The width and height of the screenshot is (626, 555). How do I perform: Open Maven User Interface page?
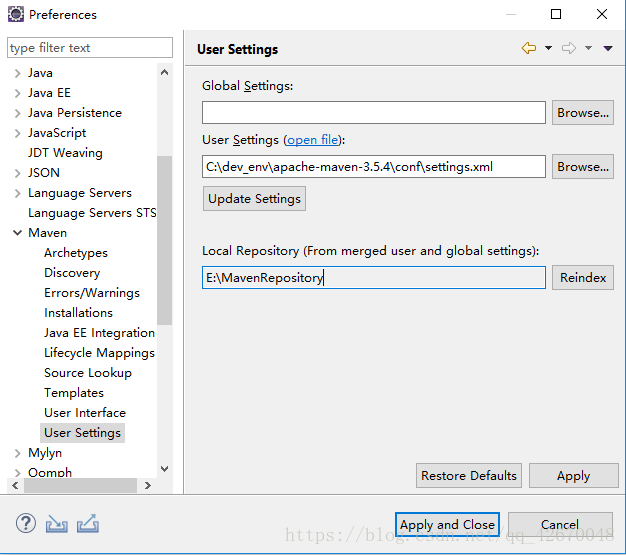85,412
